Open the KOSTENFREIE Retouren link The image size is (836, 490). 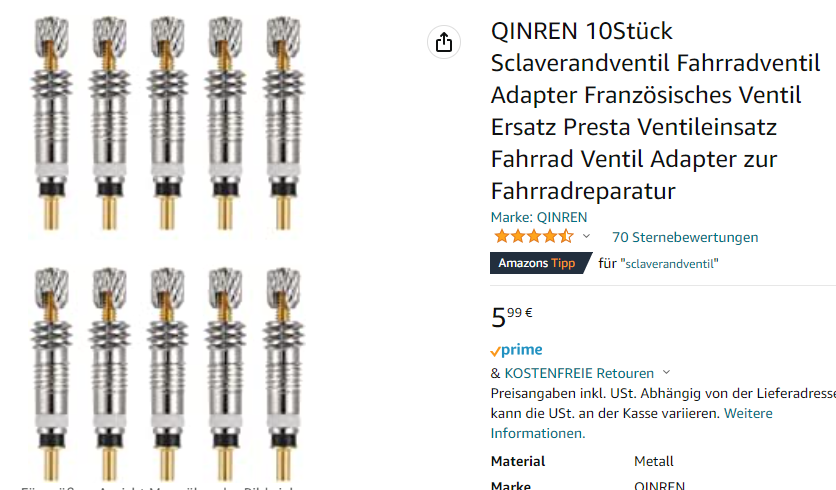click(579, 373)
